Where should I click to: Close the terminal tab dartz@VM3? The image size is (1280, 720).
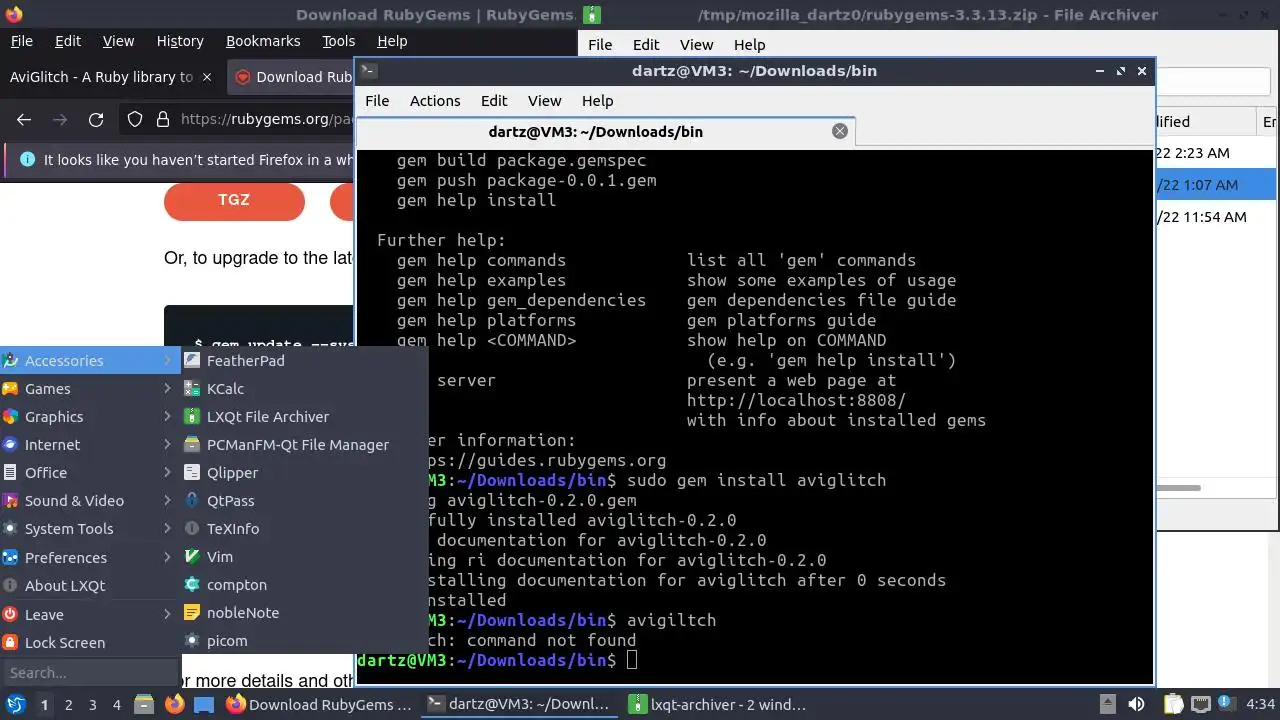(x=840, y=131)
